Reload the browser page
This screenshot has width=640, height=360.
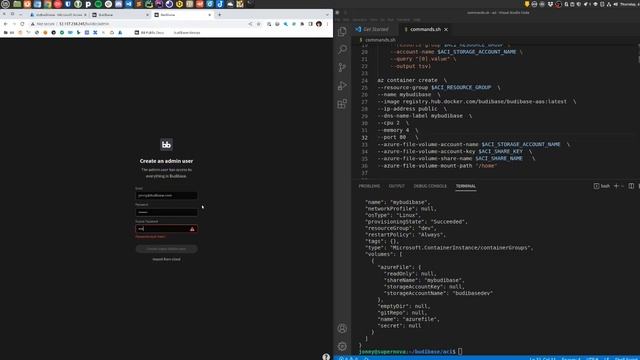(22, 24)
